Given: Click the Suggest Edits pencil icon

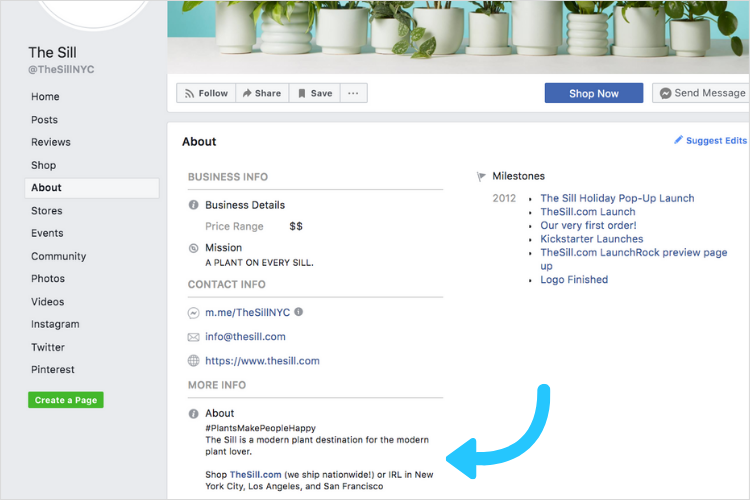Looking at the screenshot, I should point(678,140).
